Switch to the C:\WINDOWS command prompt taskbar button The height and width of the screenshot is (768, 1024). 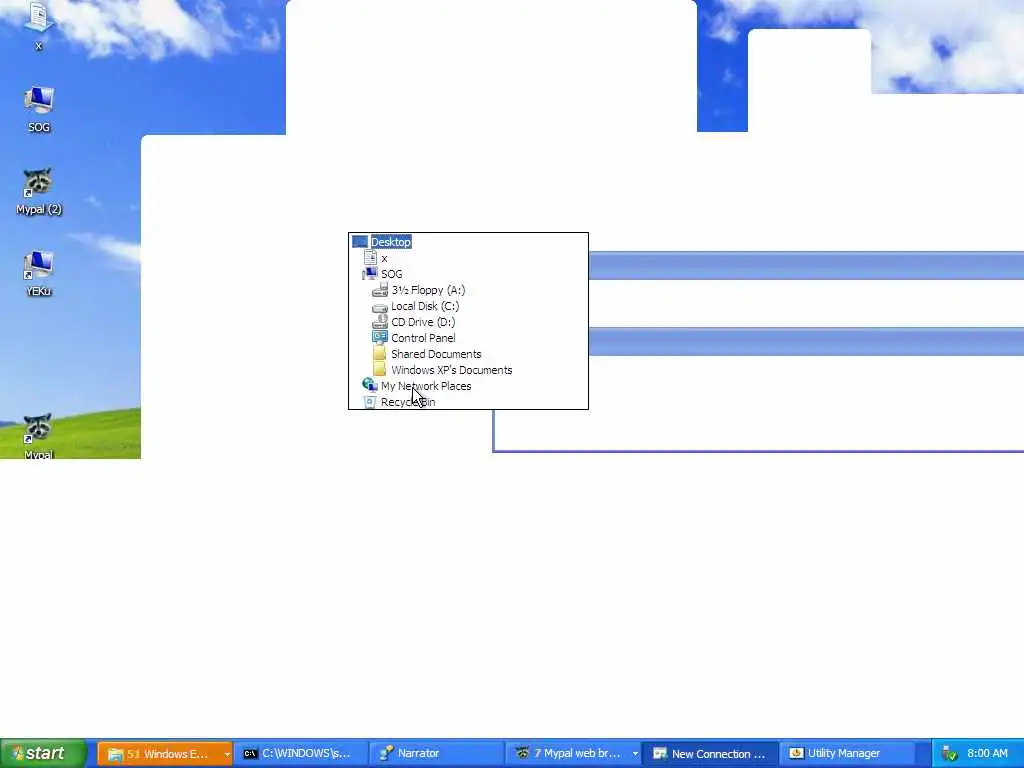(300, 754)
